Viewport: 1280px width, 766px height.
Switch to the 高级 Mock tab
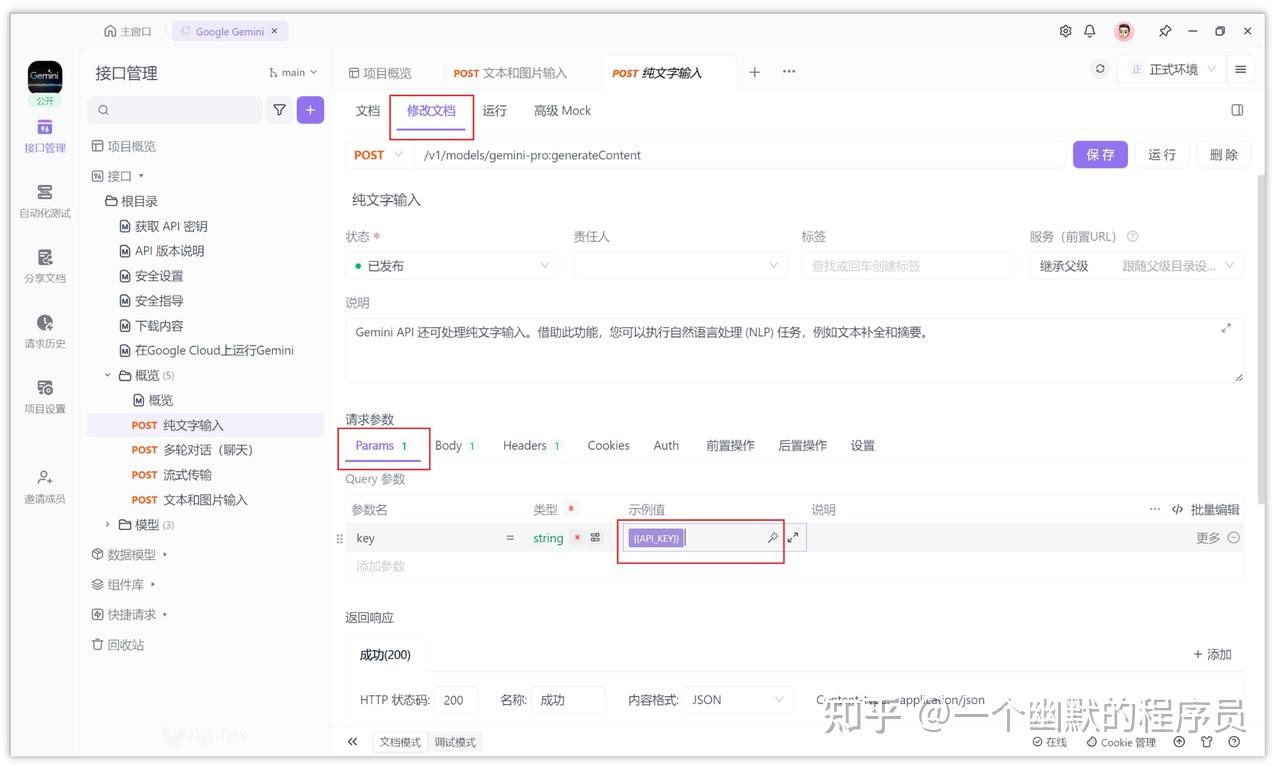click(561, 110)
